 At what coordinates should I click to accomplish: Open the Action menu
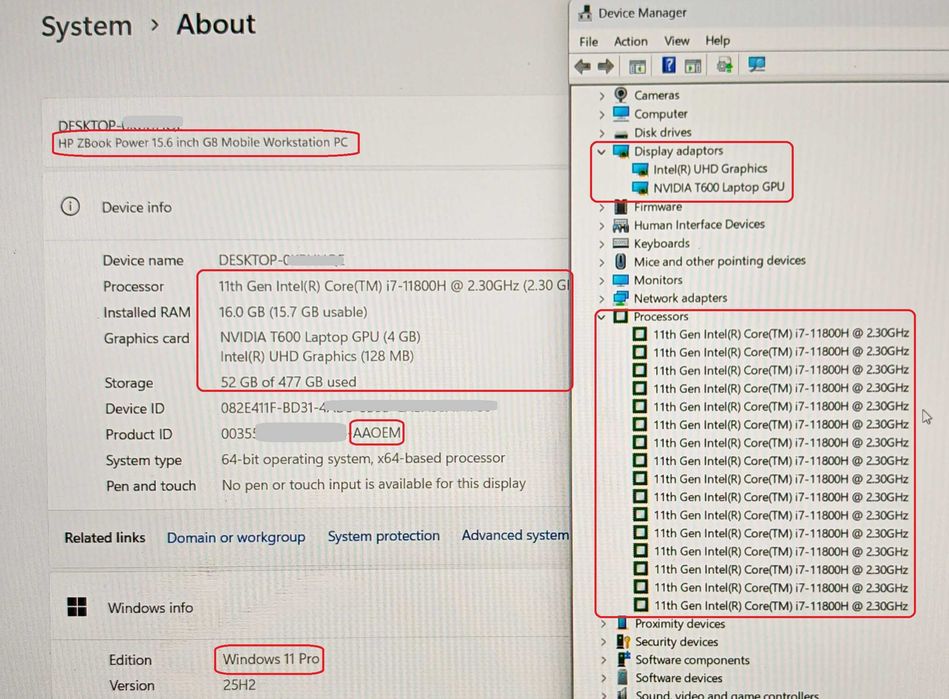pos(631,41)
